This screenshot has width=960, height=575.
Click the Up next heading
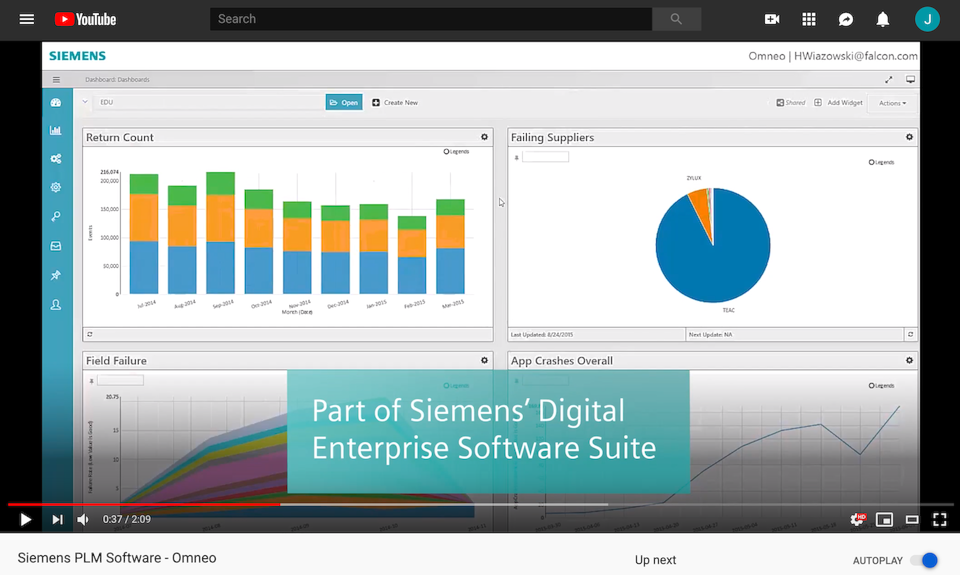[655, 560]
